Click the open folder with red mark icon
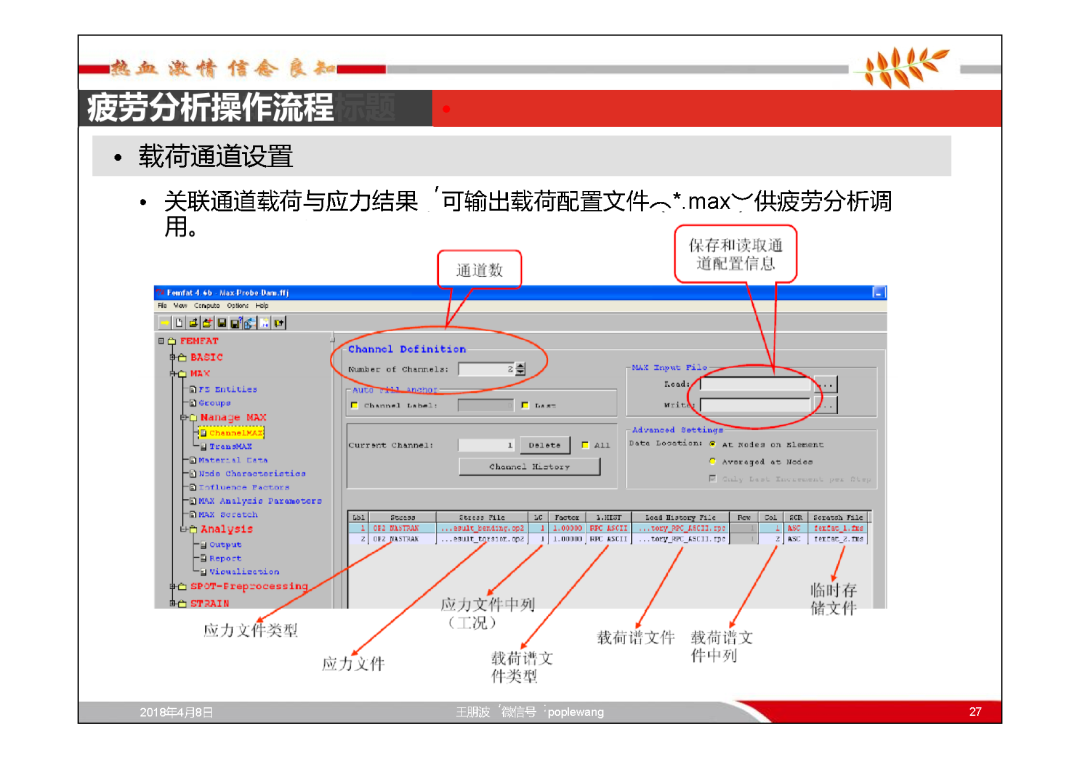Viewport: 1080px width, 759px height. [x=207, y=323]
